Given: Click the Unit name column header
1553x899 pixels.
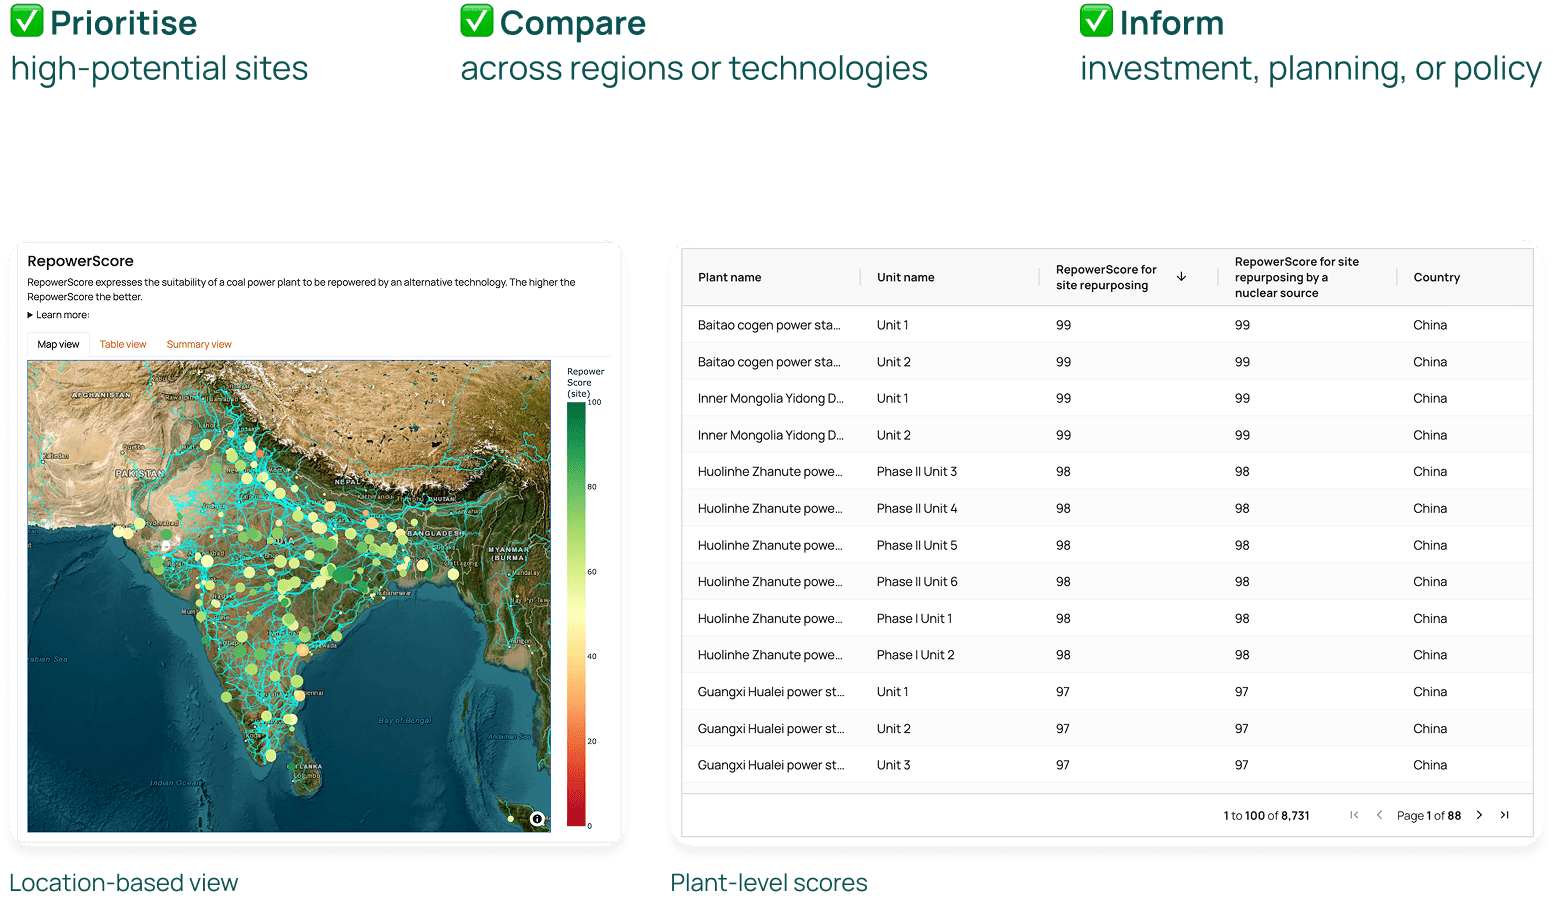Looking at the screenshot, I should pyautogui.click(x=906, y=277).
